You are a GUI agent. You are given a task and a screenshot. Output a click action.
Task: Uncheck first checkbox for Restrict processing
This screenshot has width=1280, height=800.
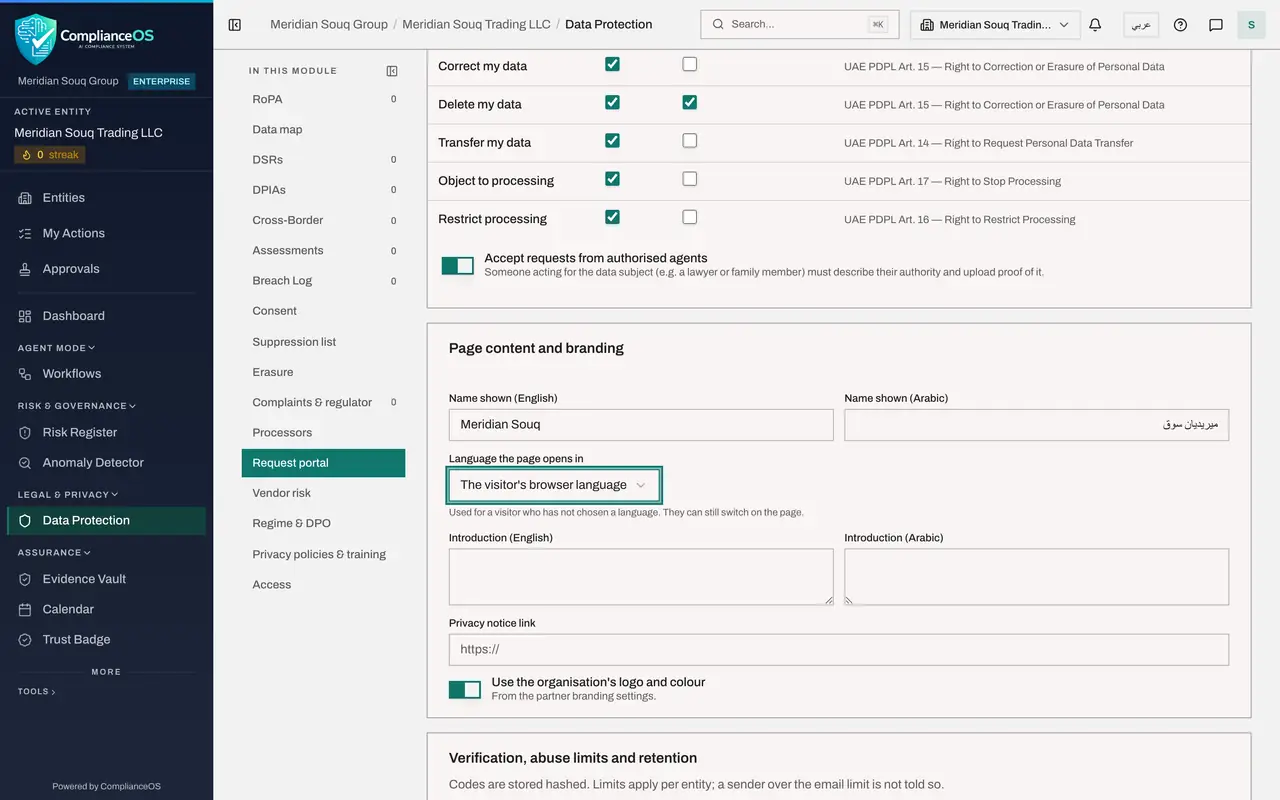point(612,217)
